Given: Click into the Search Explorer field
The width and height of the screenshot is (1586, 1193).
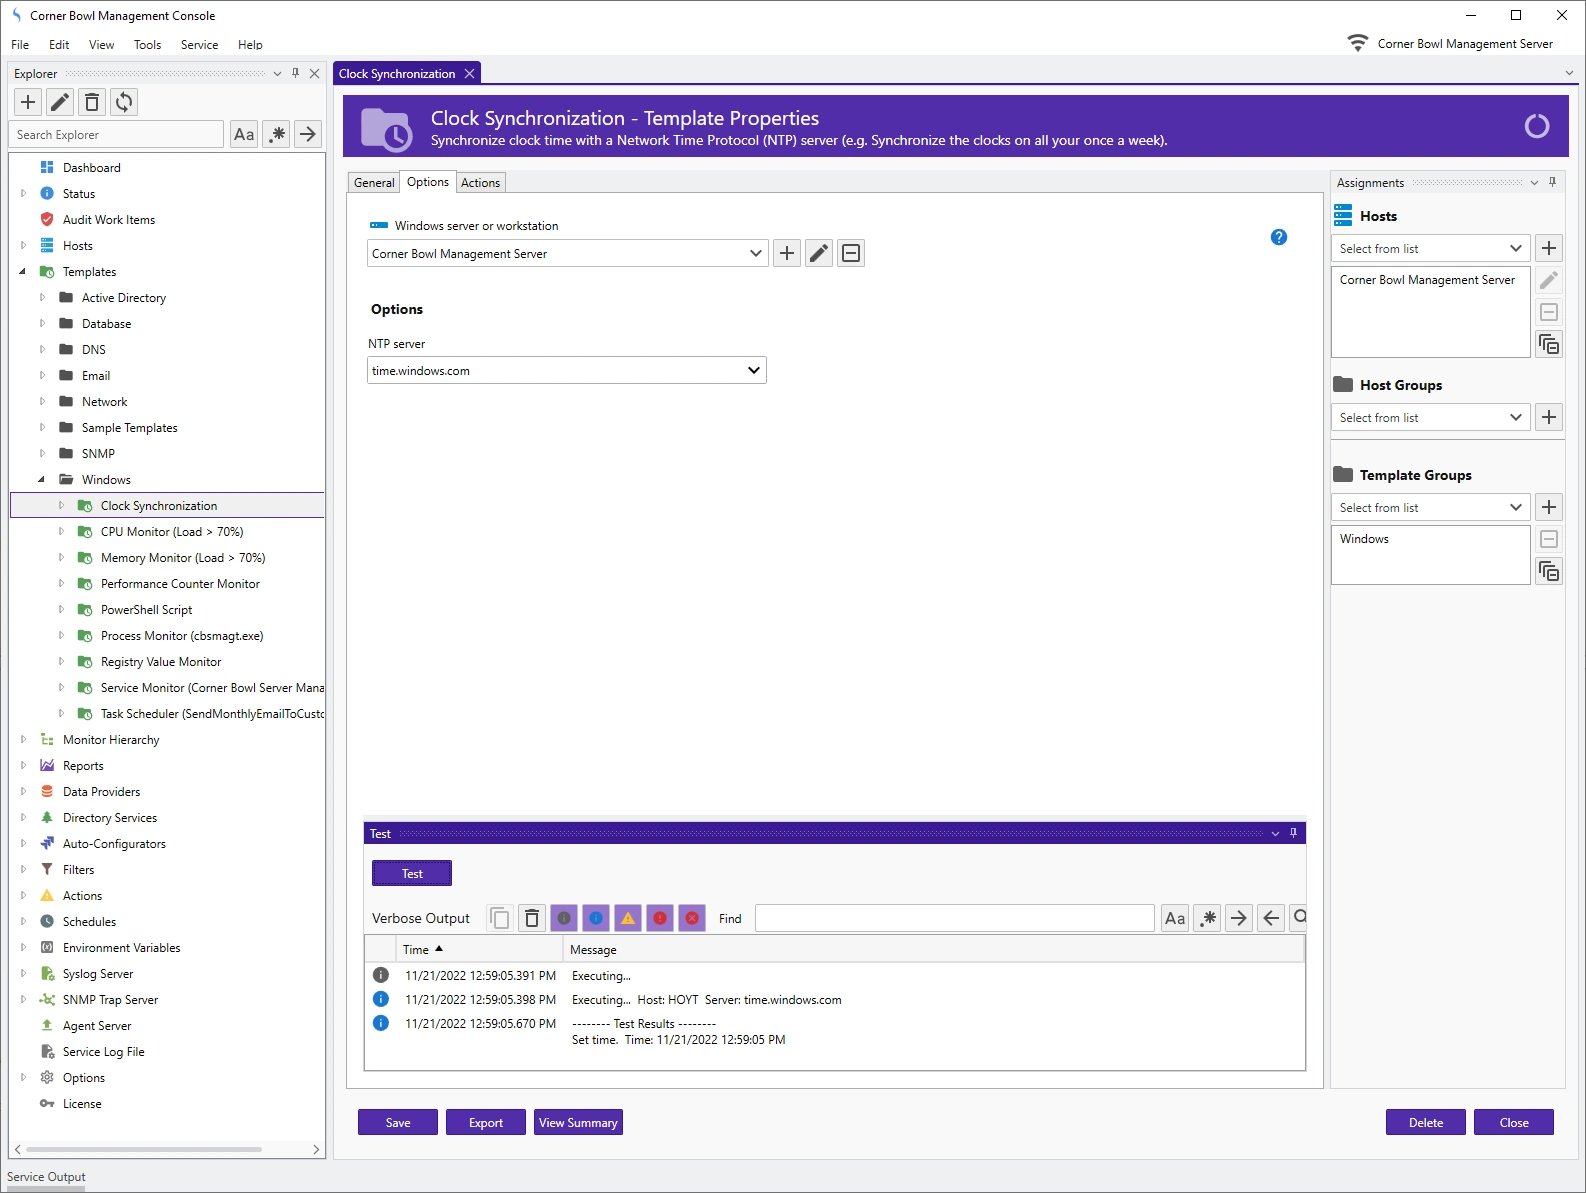Looking at the screenshot, I should tap(116, 135).
